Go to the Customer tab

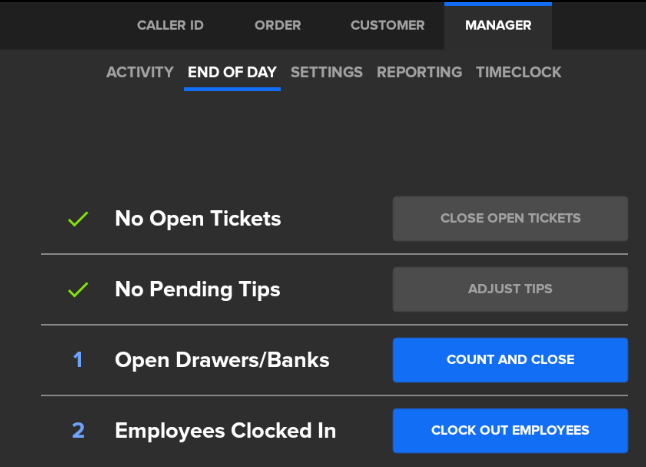[388, 25]
